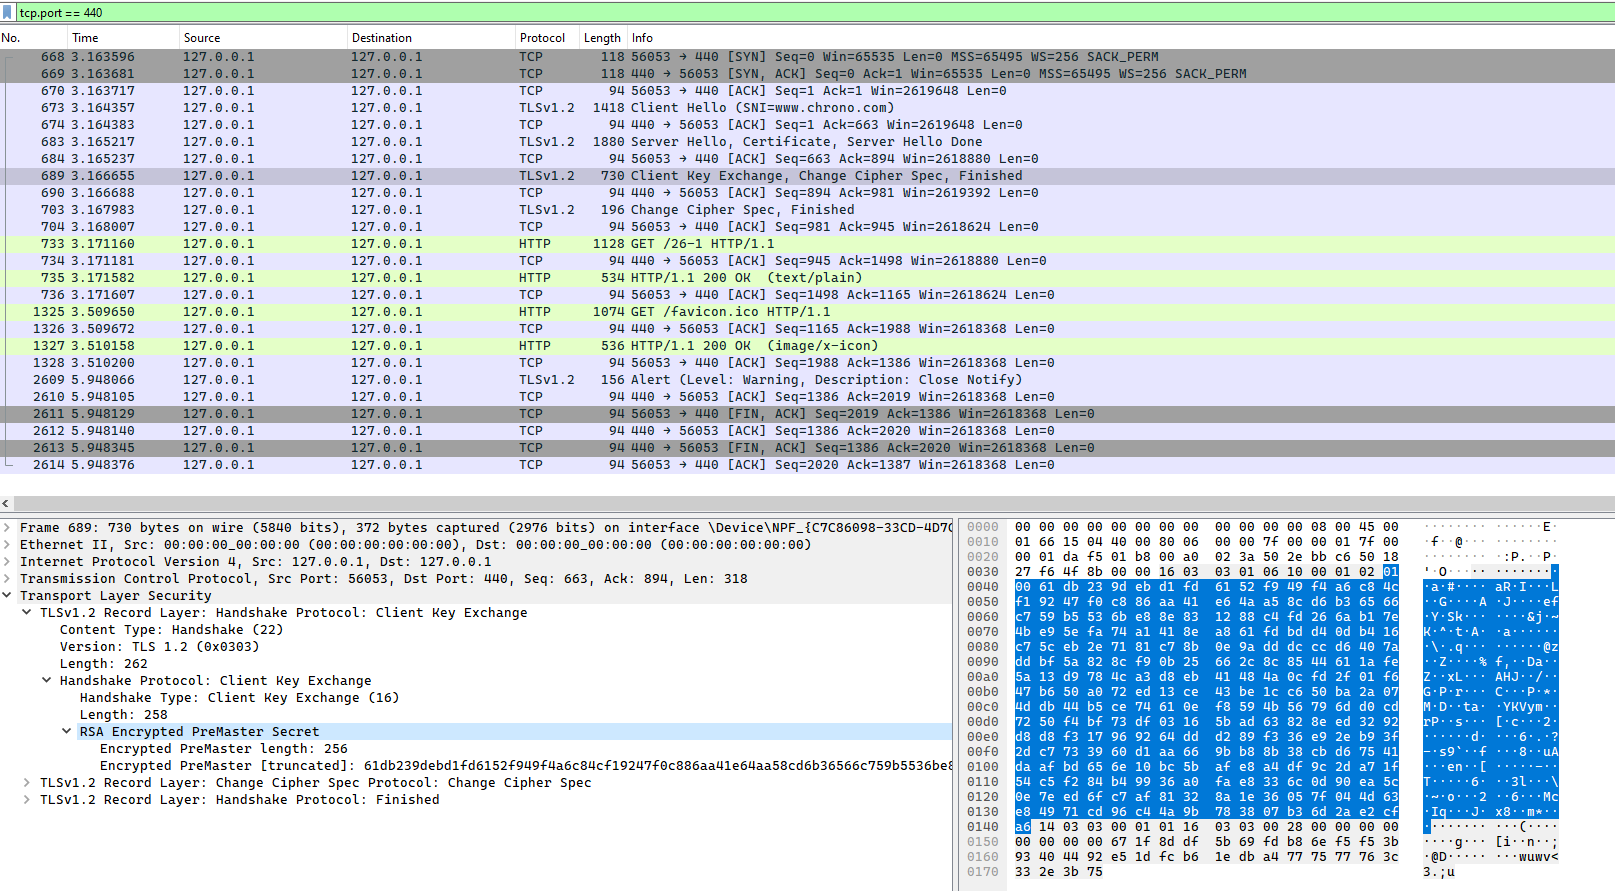Select packet 669 SYN, ACK row
1615x891 pixels.
coord(807,74)
